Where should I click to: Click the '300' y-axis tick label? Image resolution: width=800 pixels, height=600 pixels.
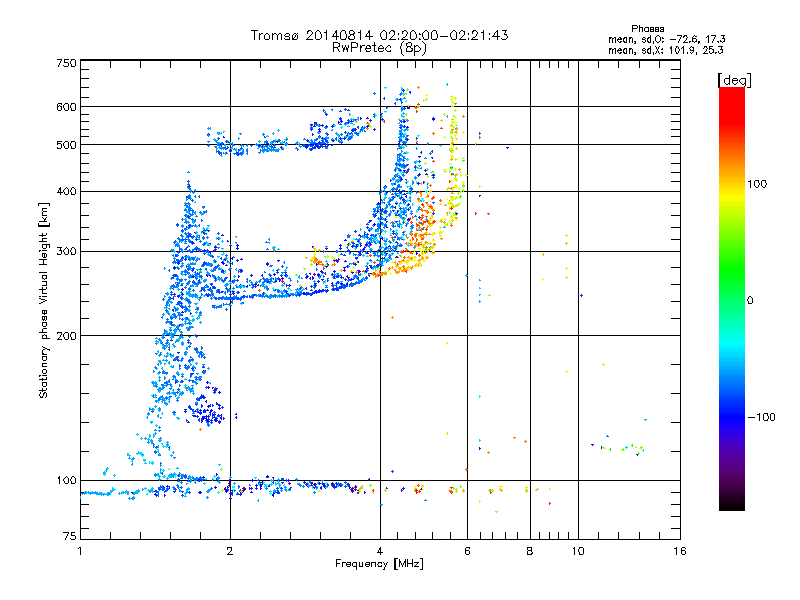66,252
